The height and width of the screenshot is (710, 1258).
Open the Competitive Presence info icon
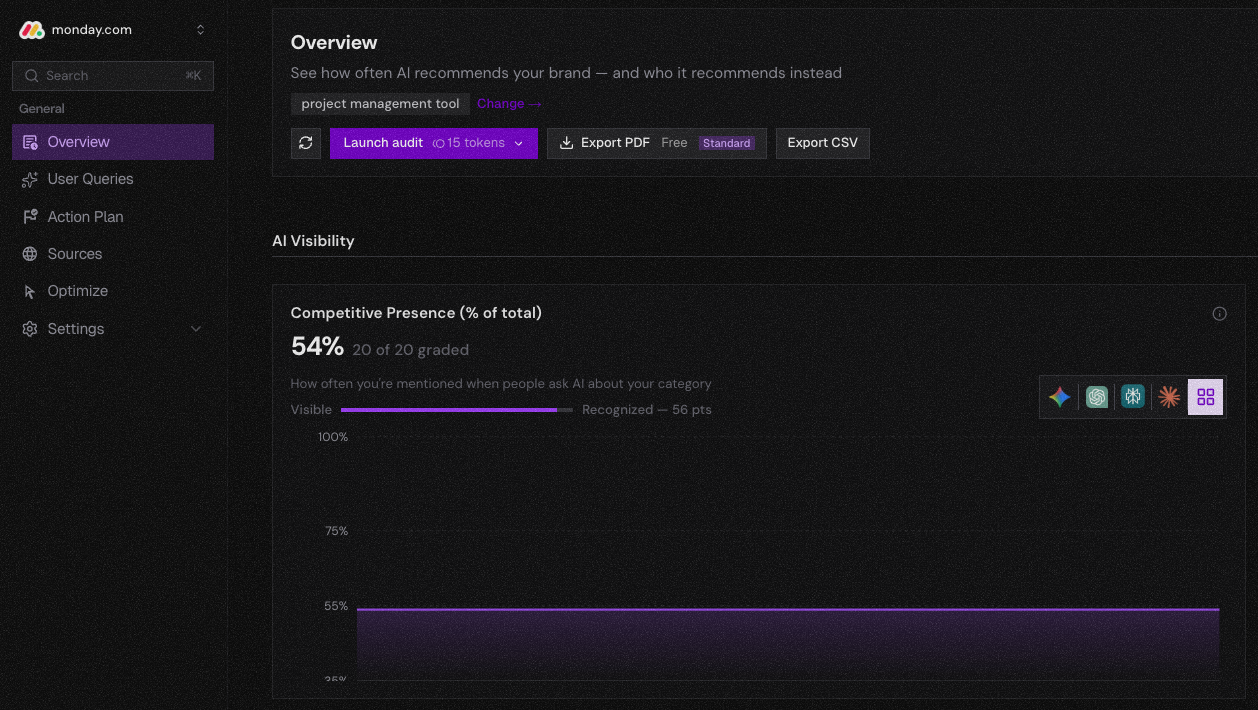(x=1219, y=314)
